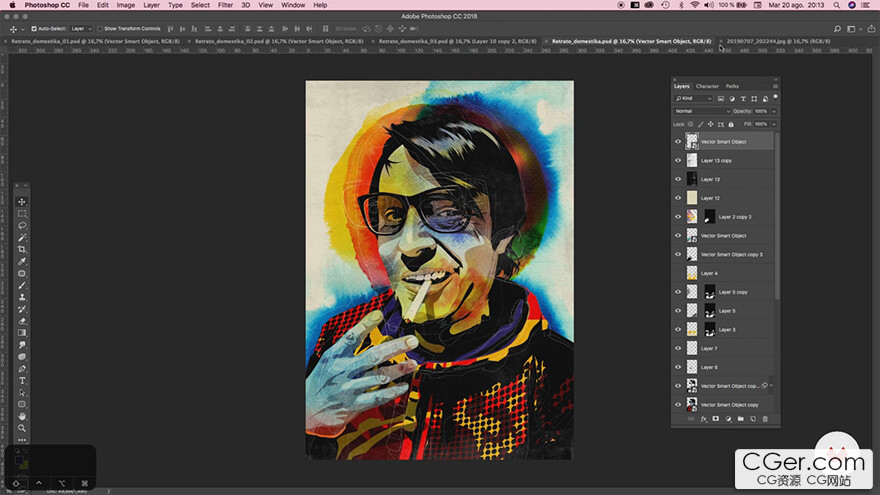Open the Filter menu
Image resolution: width=880 pixels, height=495 pixels.
tap(225, 5)
